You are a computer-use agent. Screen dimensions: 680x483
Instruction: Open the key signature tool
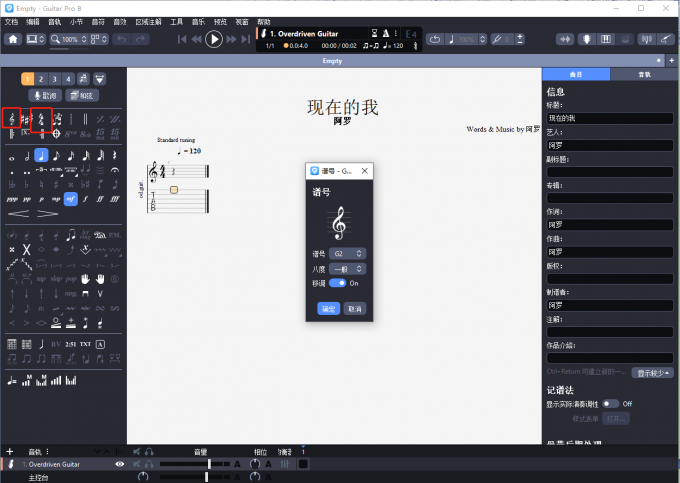click(x=26, y=118)
